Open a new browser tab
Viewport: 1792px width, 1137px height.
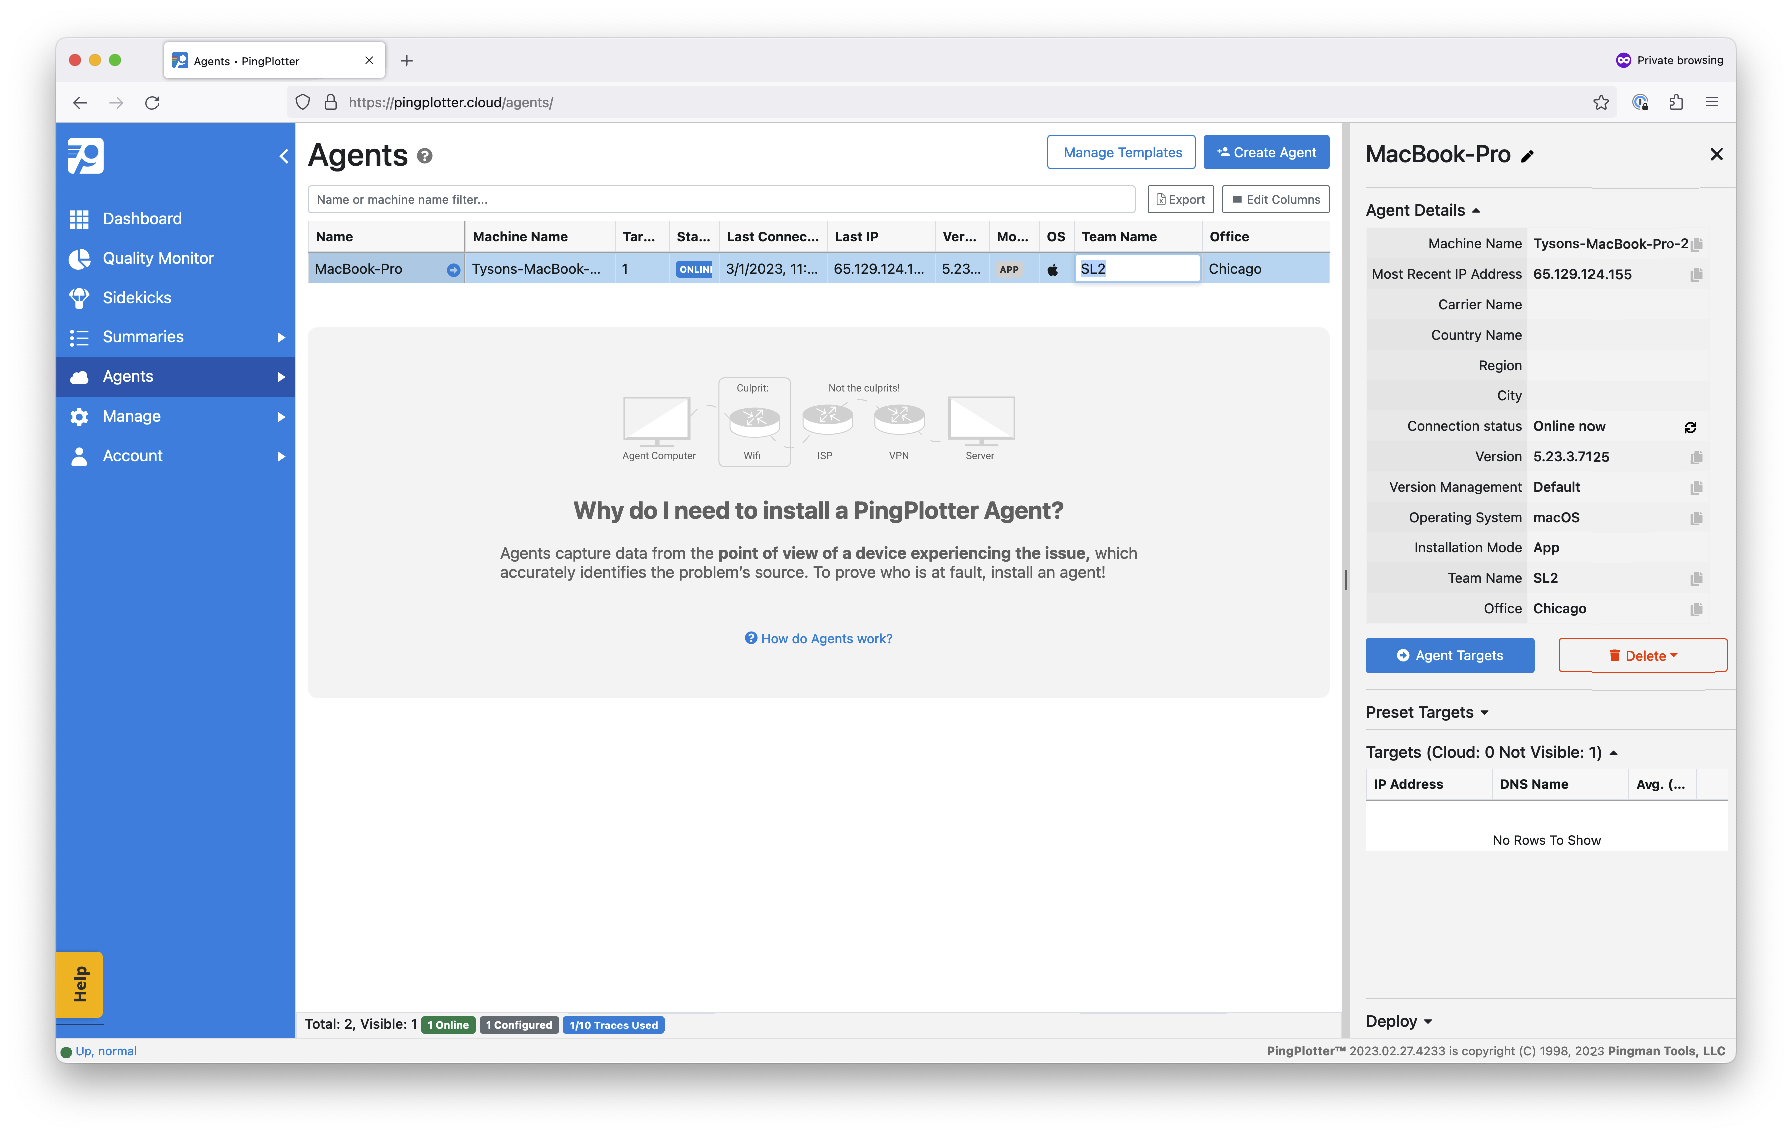[407, 61]
